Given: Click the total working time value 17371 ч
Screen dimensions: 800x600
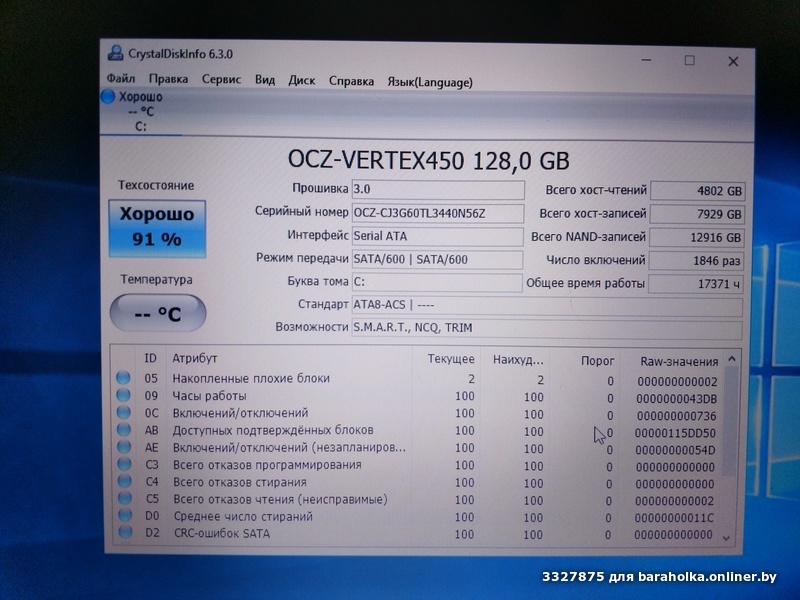Looking at the screenshot, I should [695, 284].
